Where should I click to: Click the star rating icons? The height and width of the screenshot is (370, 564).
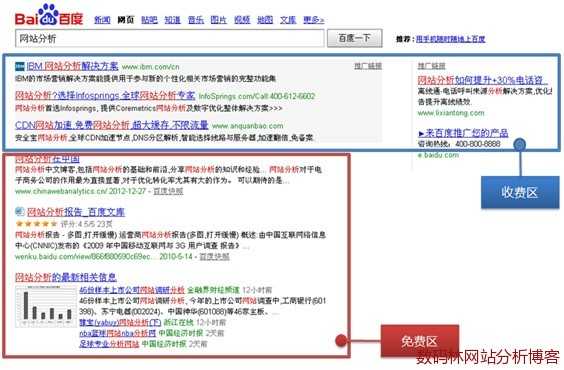click(36, 224)
